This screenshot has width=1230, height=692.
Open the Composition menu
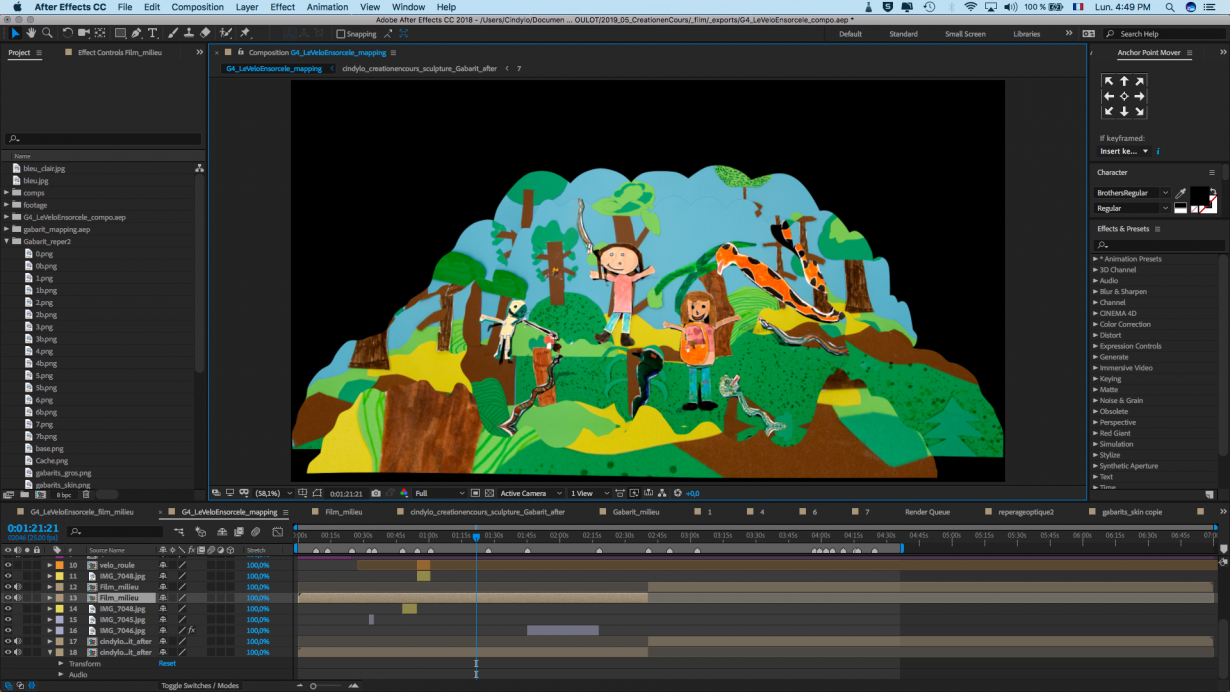point(198,7)
